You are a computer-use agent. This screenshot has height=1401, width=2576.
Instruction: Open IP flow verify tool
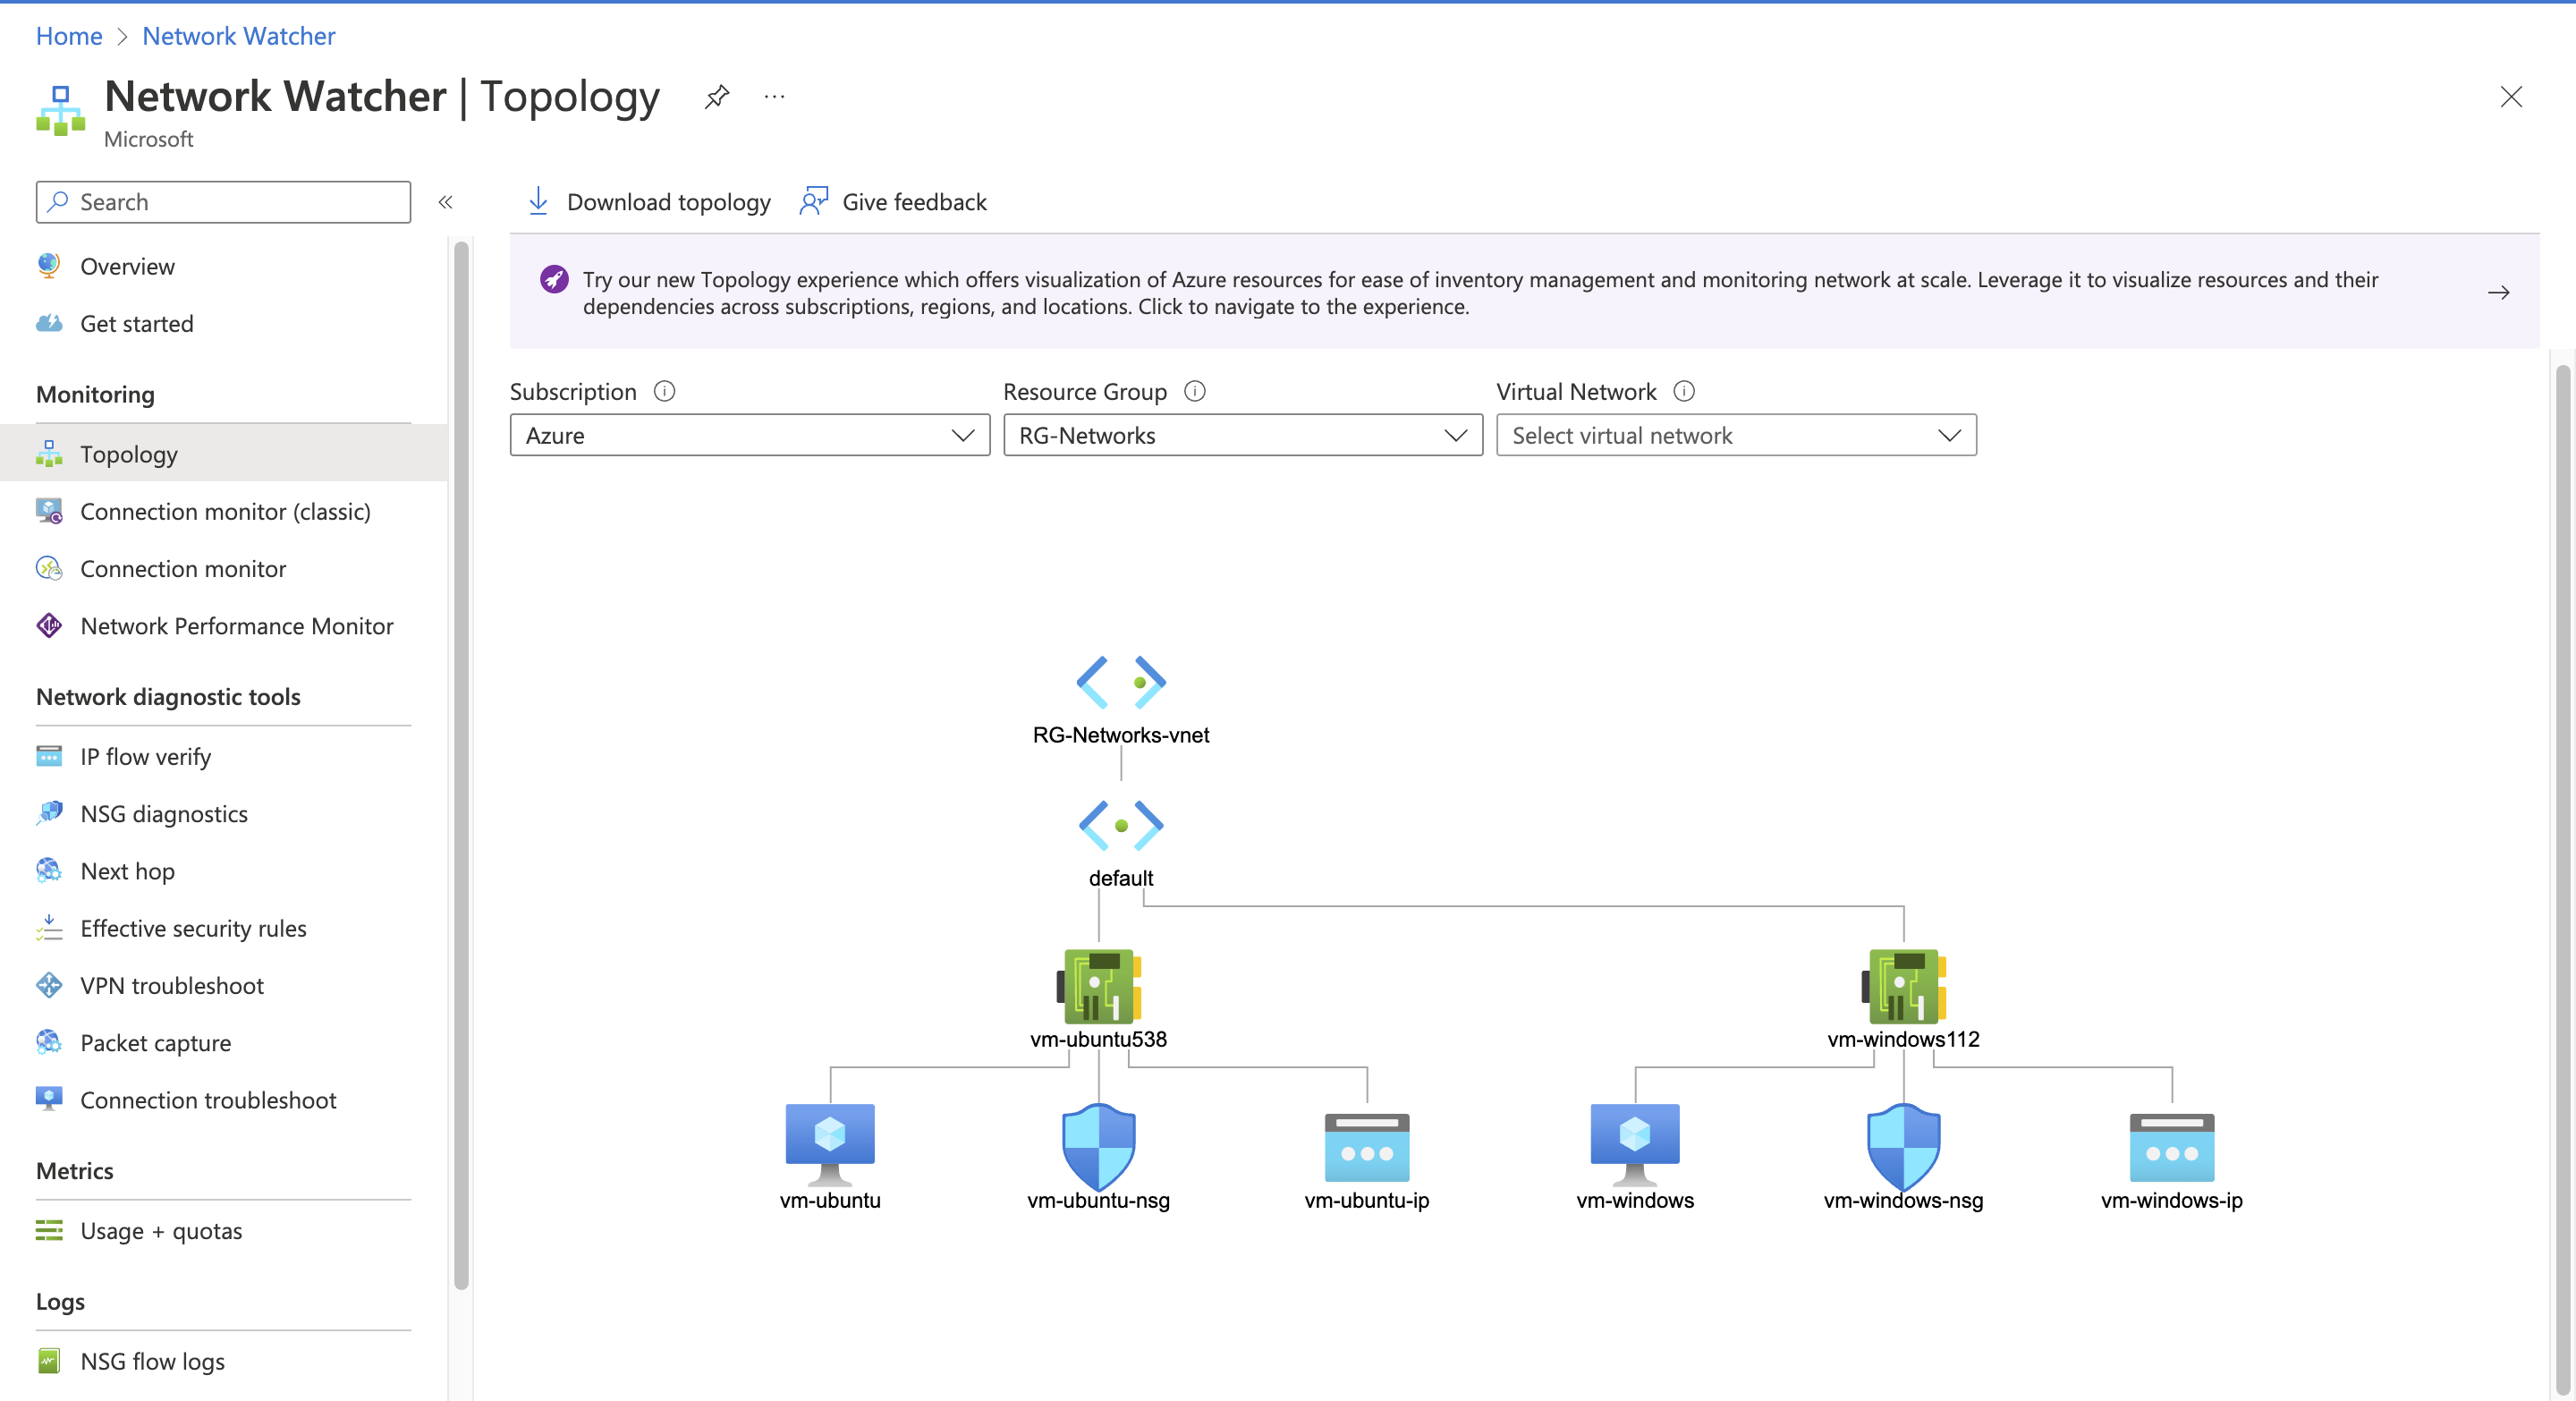click(x=224, y=757)
